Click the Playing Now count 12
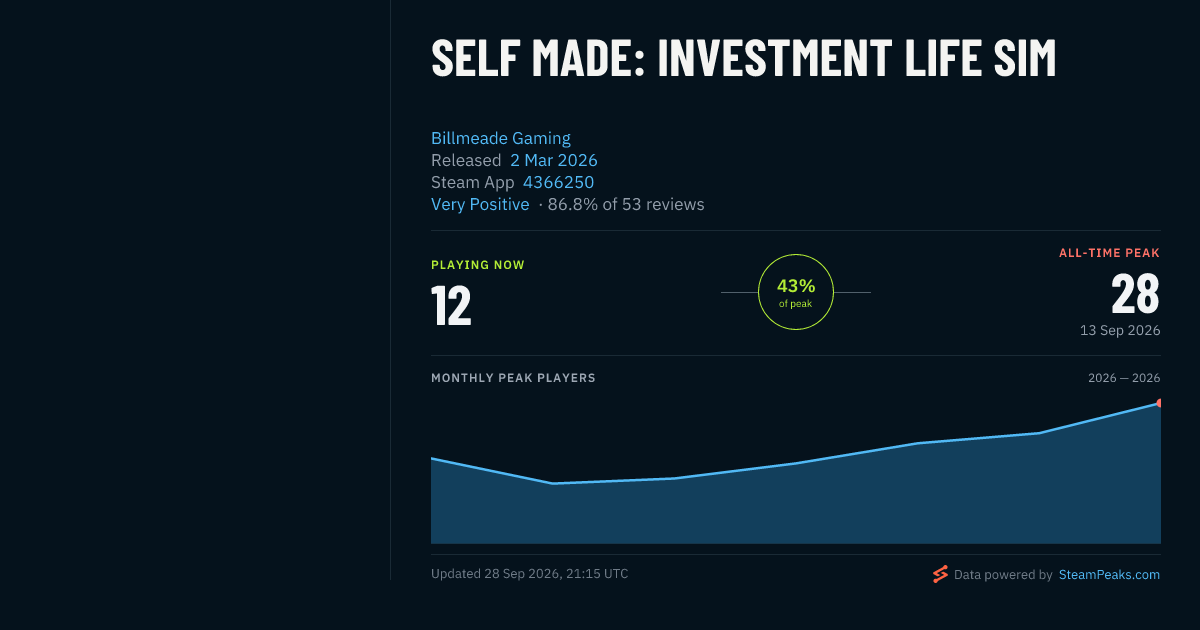Image resolution: width=1200 pixels, height=630 pixels. tap(451, 306)
